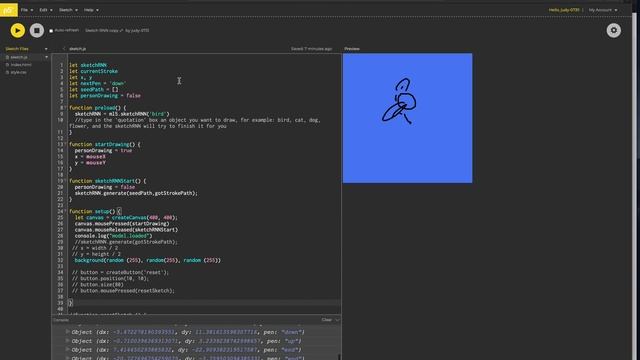This screenshot has height=360, width=640.
Task: Click code line "let sketchRNN"
Action: tap(88, 65)
